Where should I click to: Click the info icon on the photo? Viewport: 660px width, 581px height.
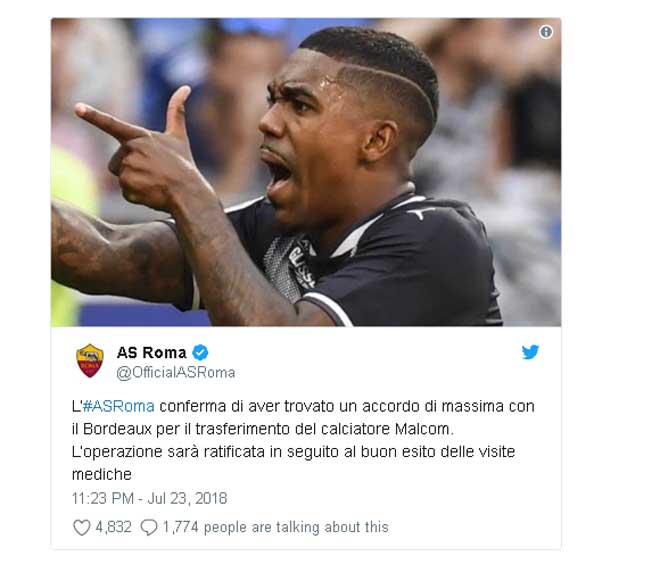pos(546,32)
